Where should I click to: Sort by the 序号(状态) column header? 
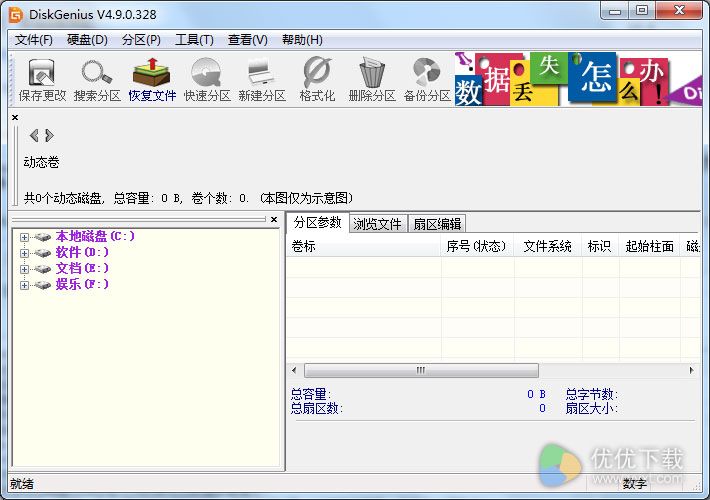tap(477, 246)
